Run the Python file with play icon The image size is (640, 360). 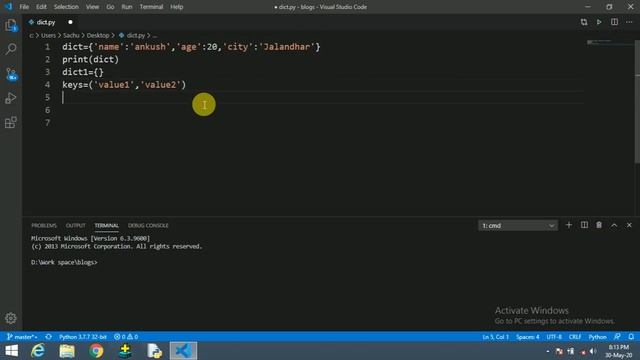[x=599, y=22]
